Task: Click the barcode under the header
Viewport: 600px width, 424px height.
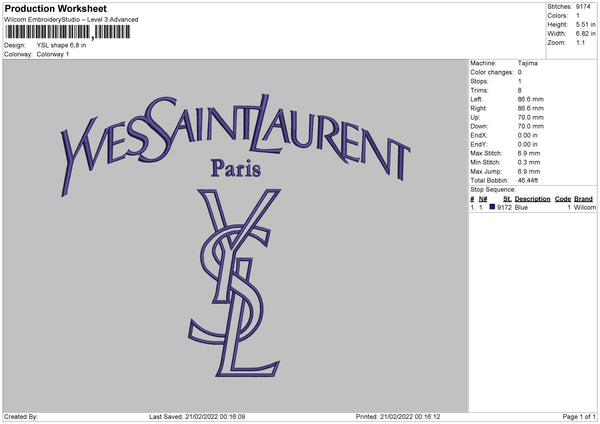Action: point(67,32)
